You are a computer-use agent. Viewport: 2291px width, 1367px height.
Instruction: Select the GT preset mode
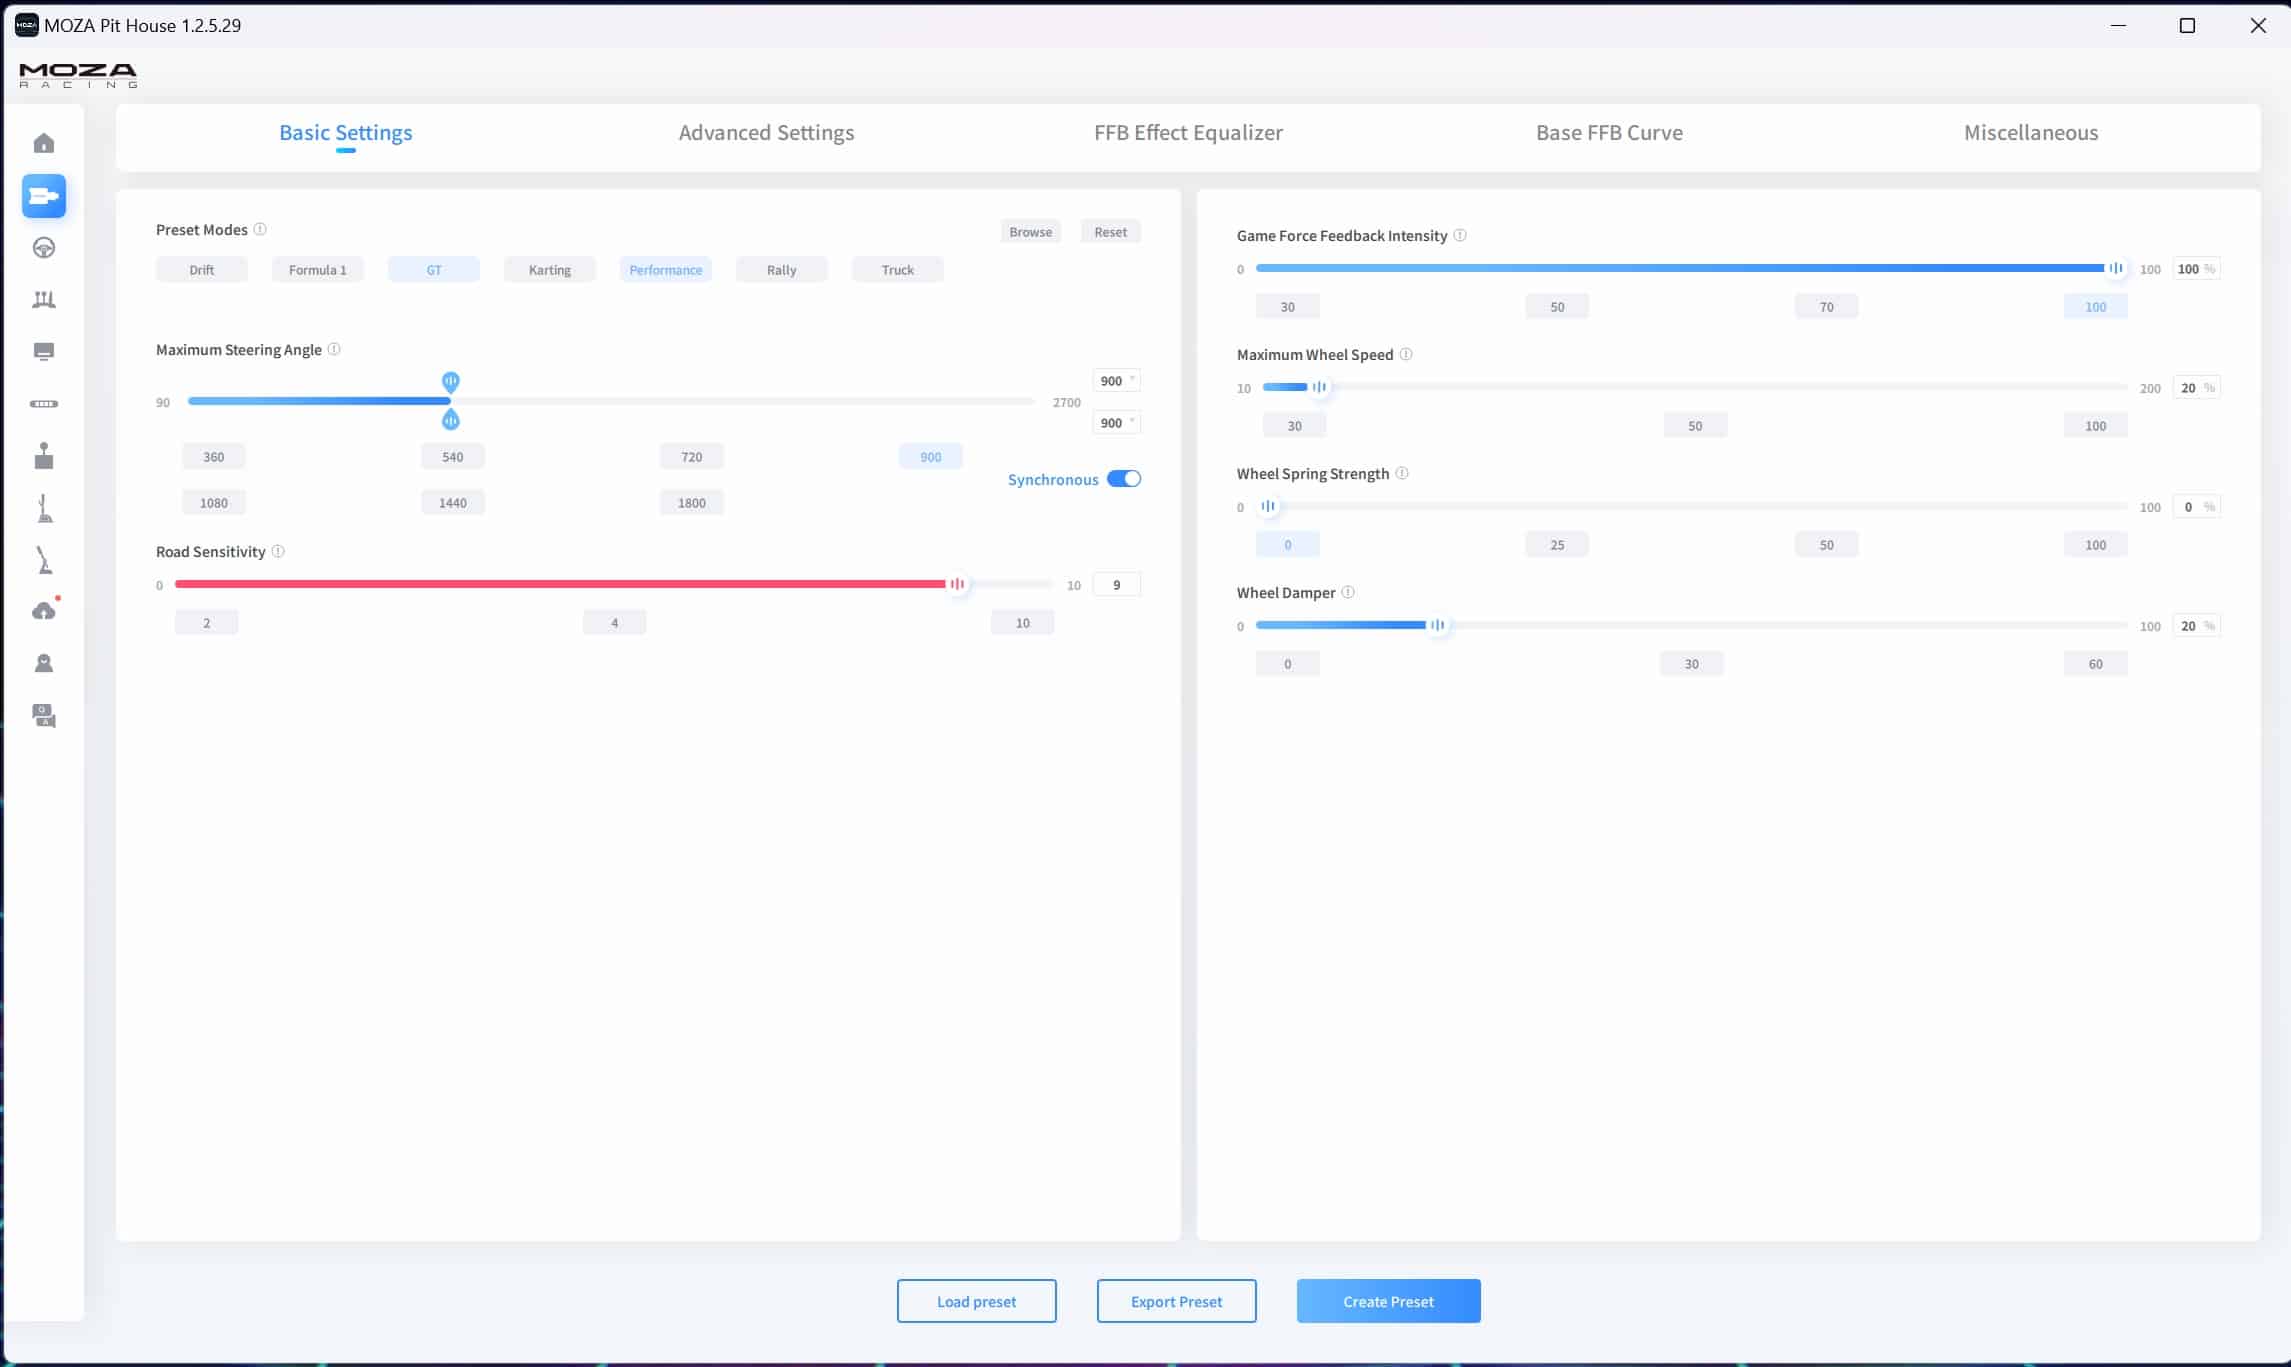(x=434, y=270)
